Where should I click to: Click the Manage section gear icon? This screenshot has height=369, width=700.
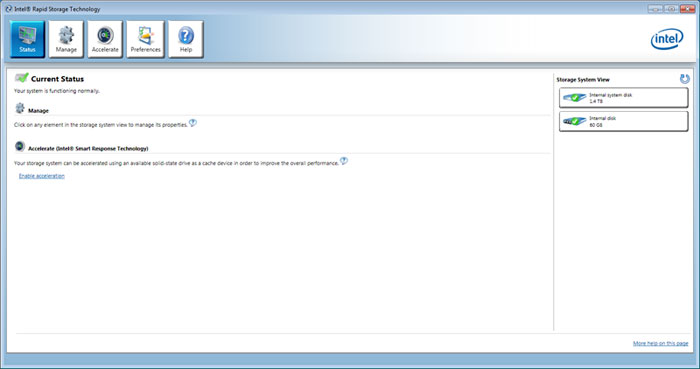point(20,108)
